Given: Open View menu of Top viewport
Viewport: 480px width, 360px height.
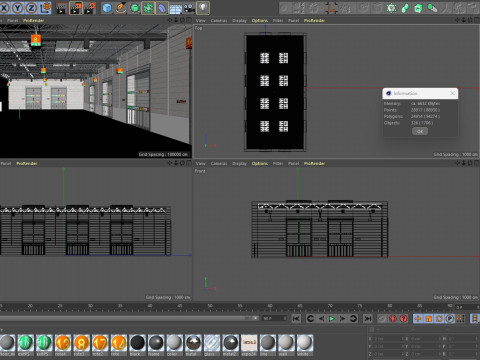Looking at the screenshot, I should [x=200, y=21].
